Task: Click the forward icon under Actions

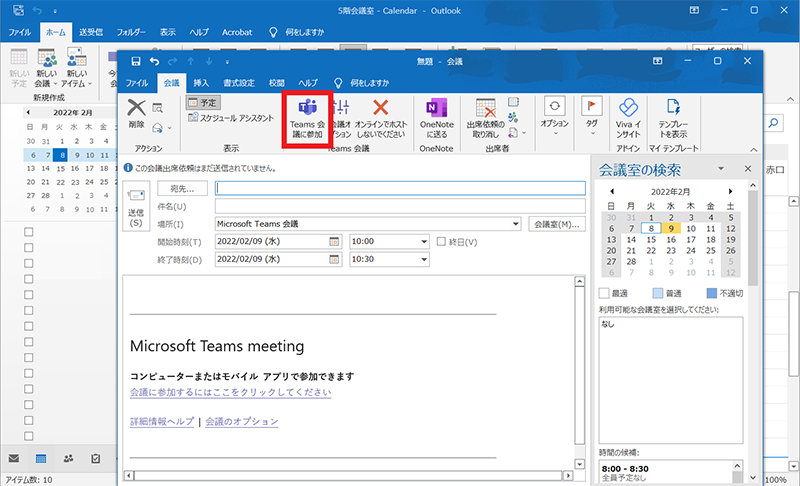Action: pos(159,127)
